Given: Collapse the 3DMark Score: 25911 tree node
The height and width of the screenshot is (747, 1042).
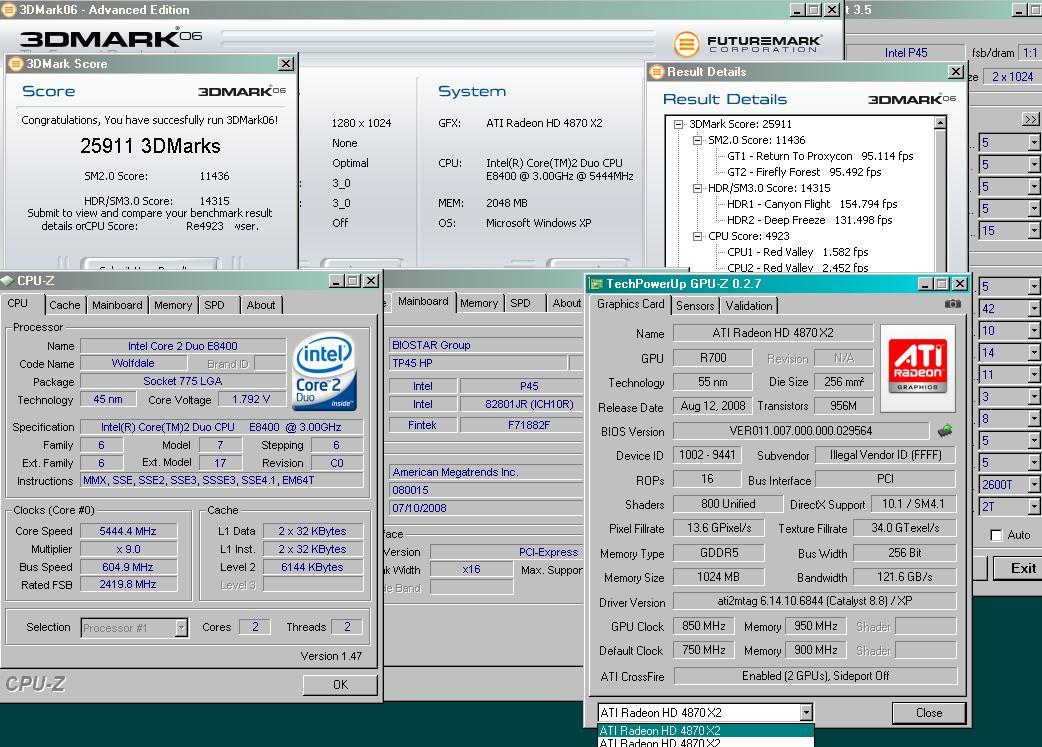Looking at the screenshot, I should 678,124.
